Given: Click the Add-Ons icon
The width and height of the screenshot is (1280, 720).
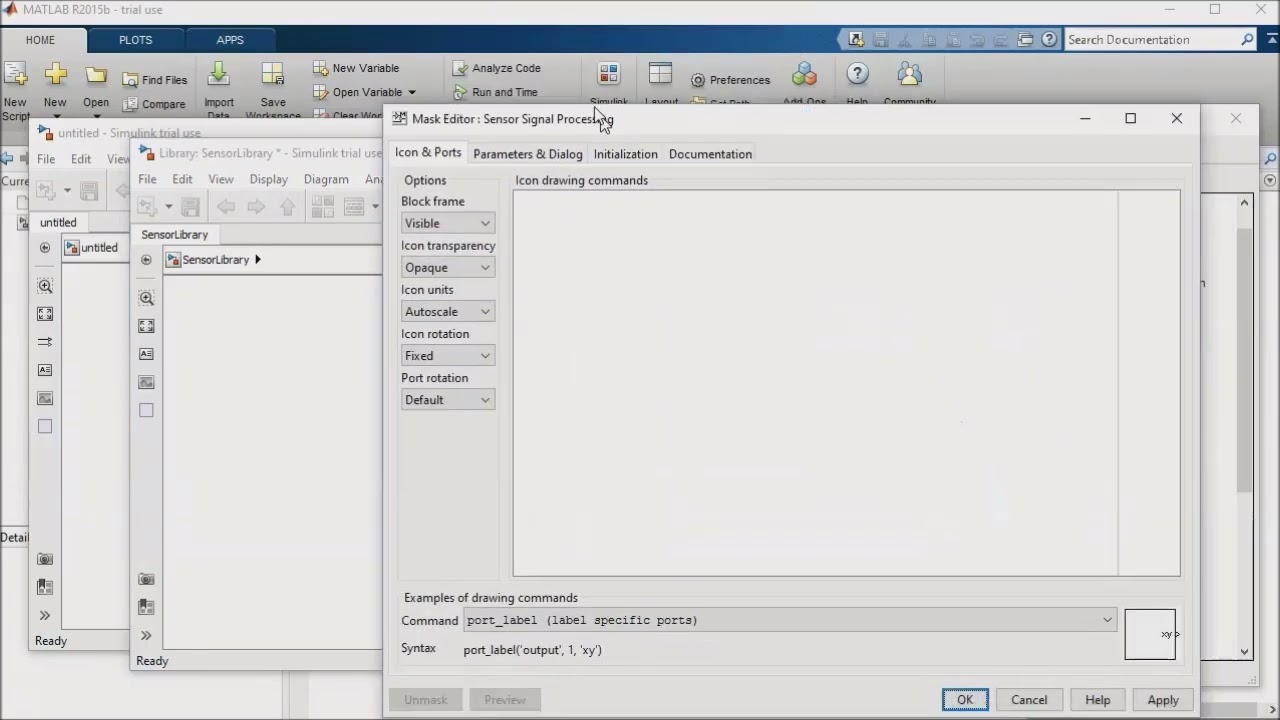Looking at the screenshot, I should click(804, 75).
